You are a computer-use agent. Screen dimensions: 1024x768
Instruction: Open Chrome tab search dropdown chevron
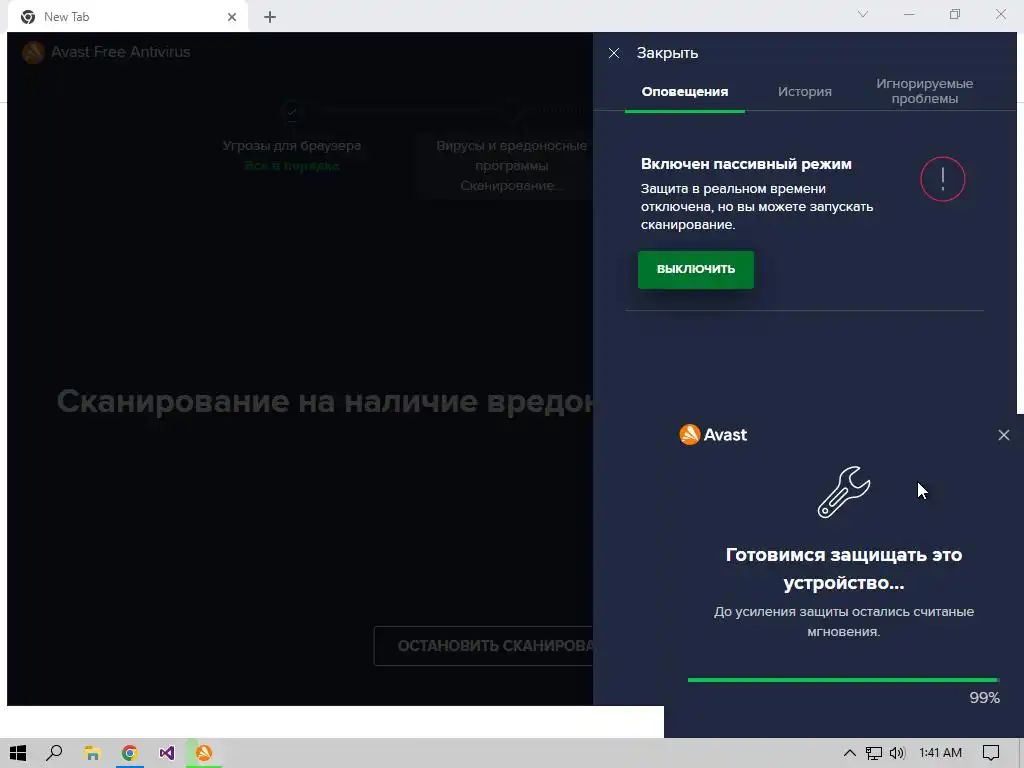pyautogui.click(x=863, y=14)
